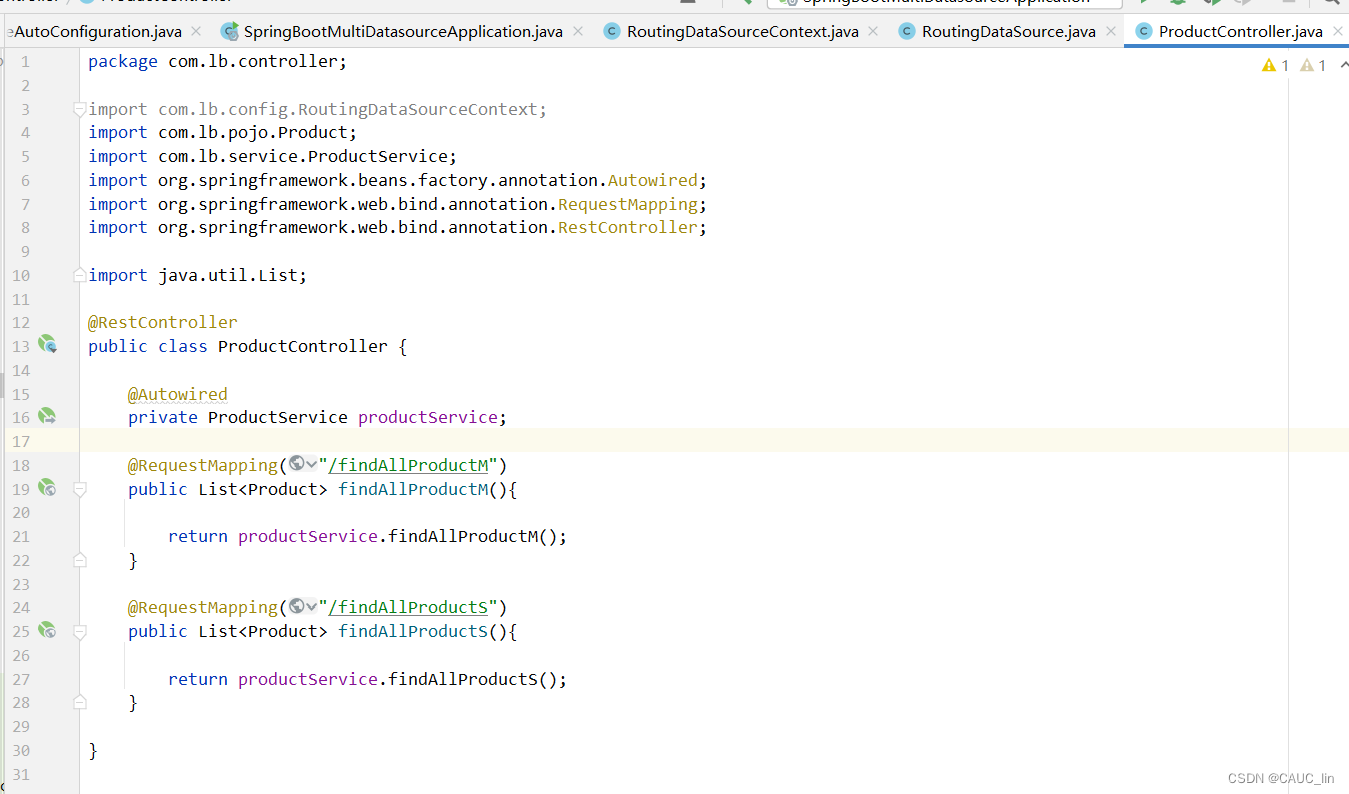Click the @RequestMapping annotation on line 18

(203, 465)
